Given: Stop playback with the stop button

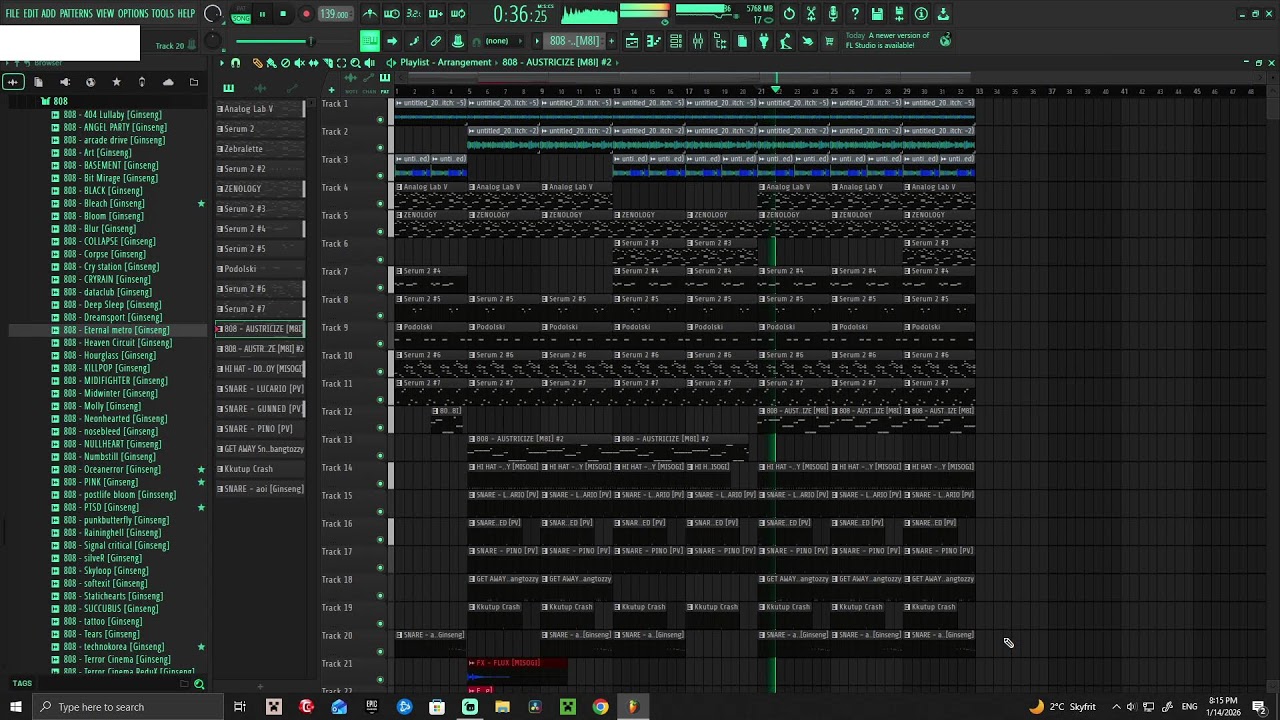Looking at the screenshot, I should [x=283, y=14].
